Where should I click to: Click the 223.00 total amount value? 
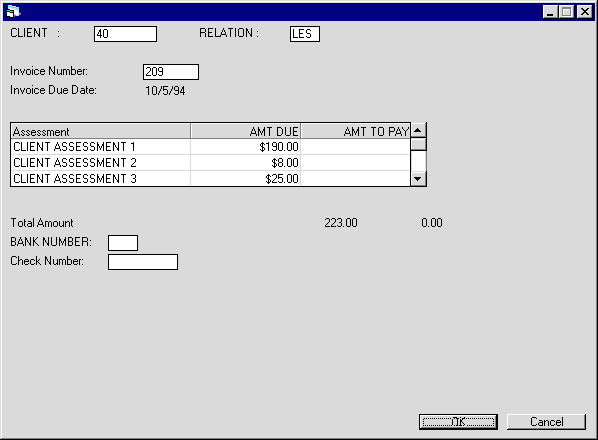tap(341, 223)
